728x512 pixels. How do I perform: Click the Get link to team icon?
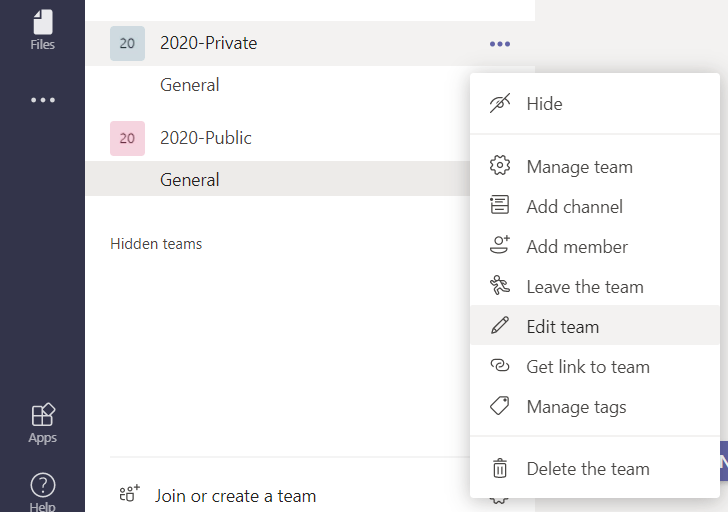click(x=499, y=367)
